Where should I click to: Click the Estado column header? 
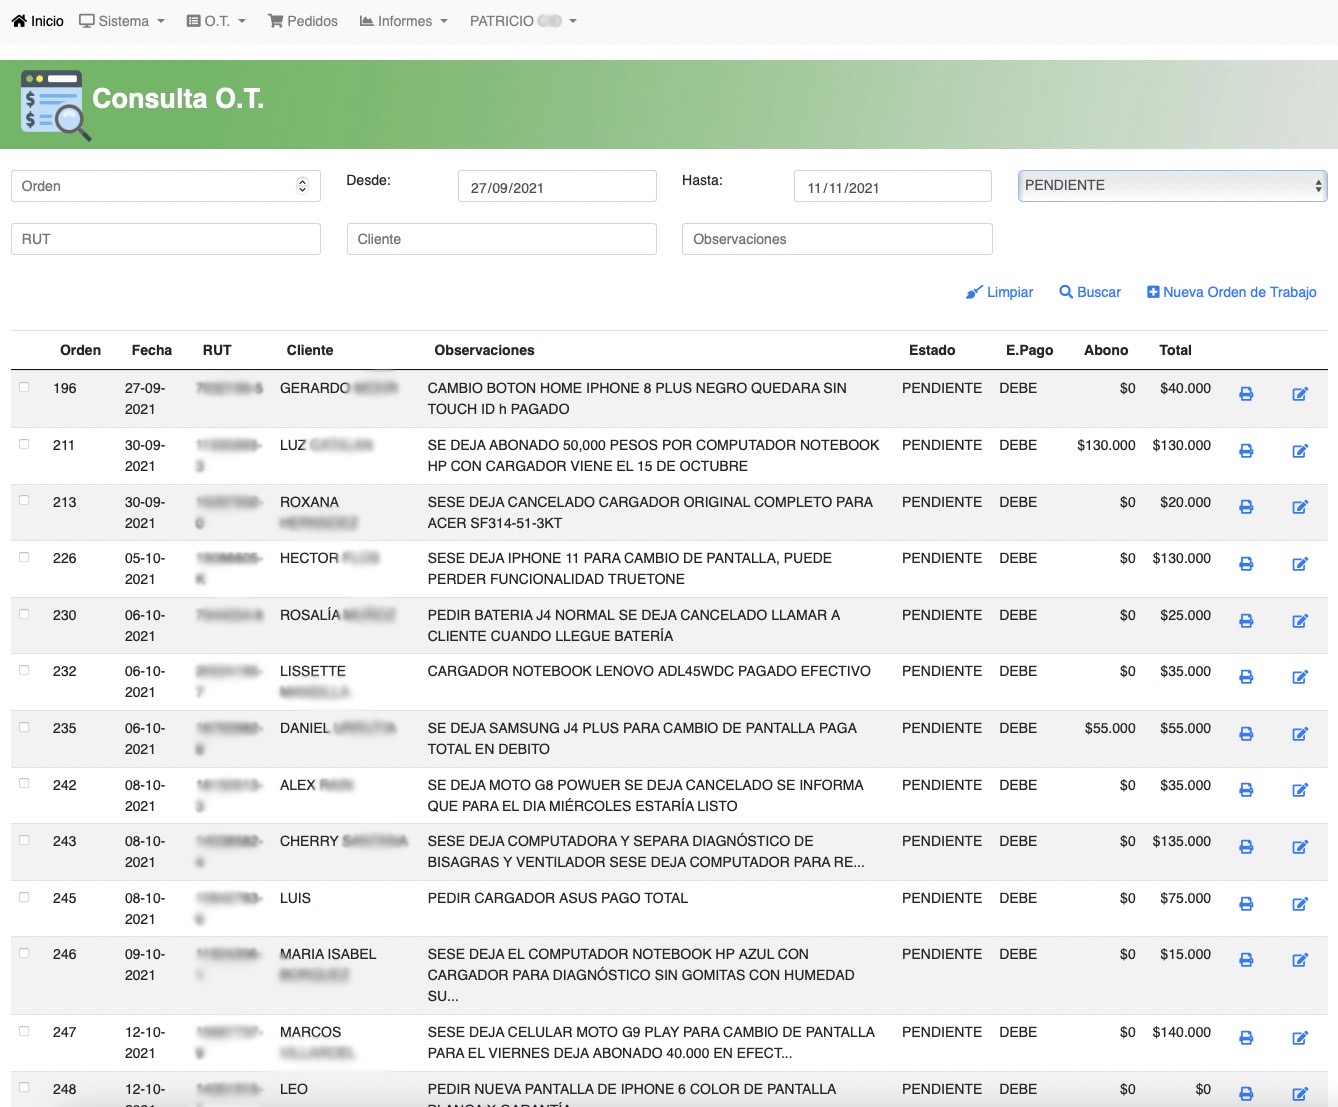pyautogui.click(x=932, y=350)
